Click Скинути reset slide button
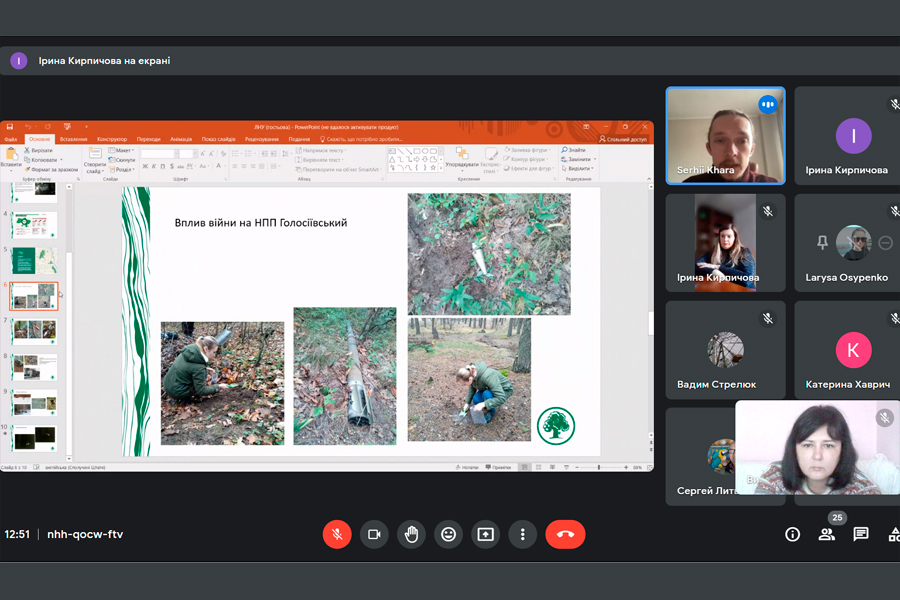The image size is (900, 600). 121,160
